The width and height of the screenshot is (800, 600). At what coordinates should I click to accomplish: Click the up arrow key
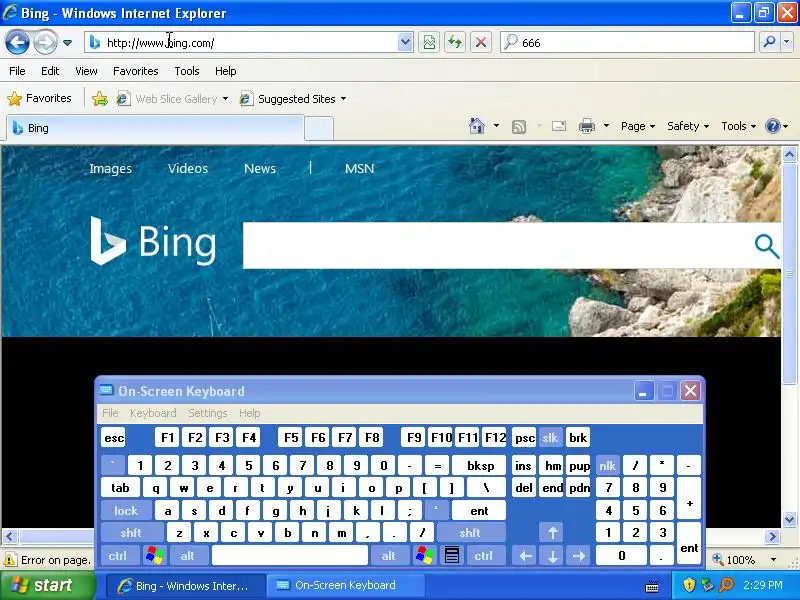click(552, 533)
